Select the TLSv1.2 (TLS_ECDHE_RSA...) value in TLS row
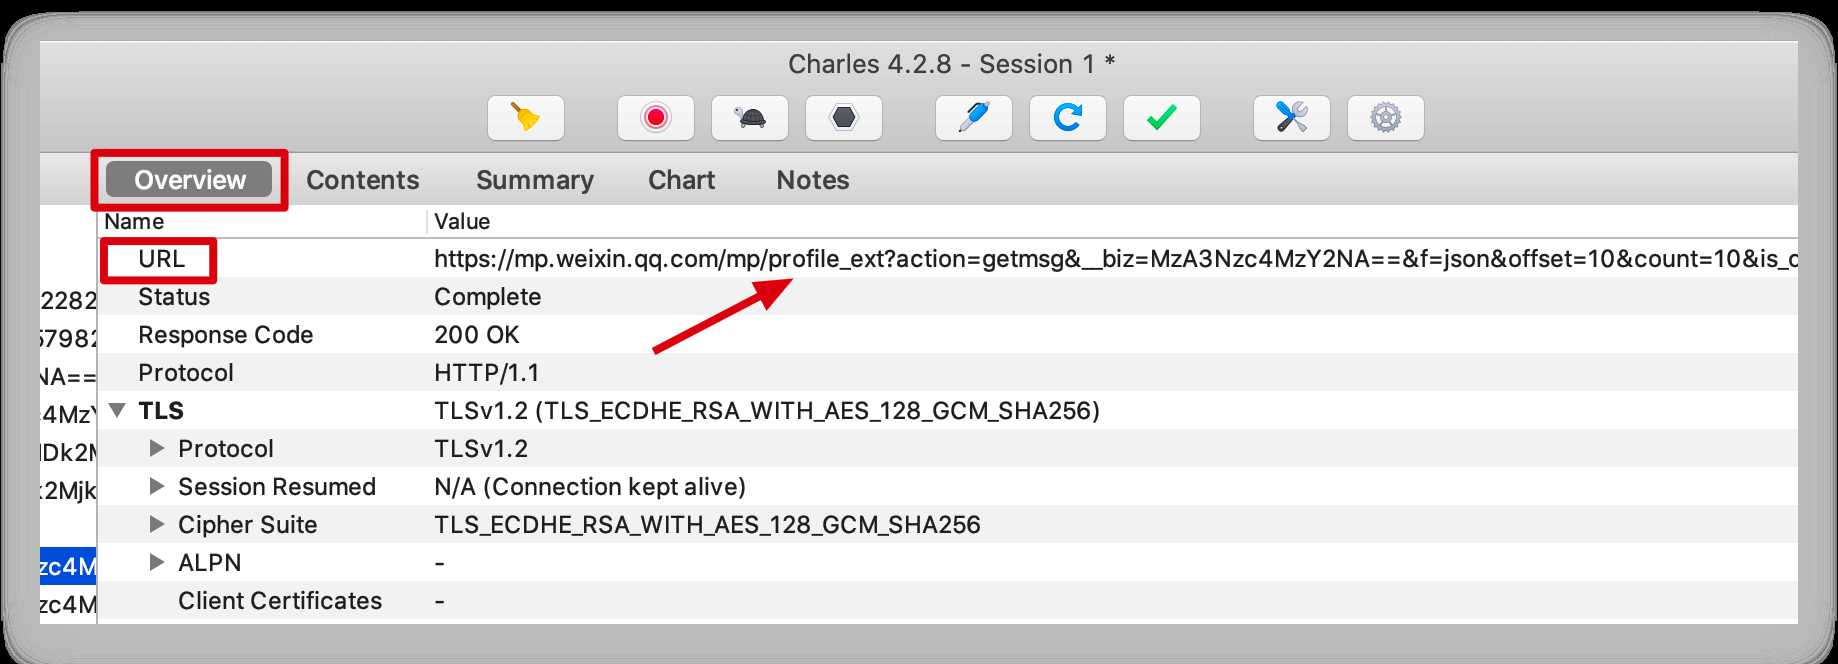Viewport: 1838px width, 664px height. pos(767,411)
